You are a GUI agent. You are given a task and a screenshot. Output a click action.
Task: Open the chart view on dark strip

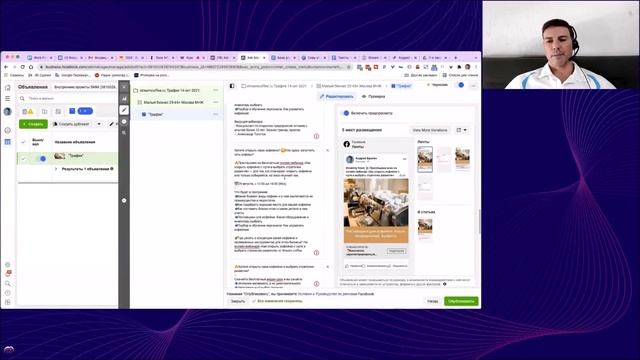pos(124,99)
